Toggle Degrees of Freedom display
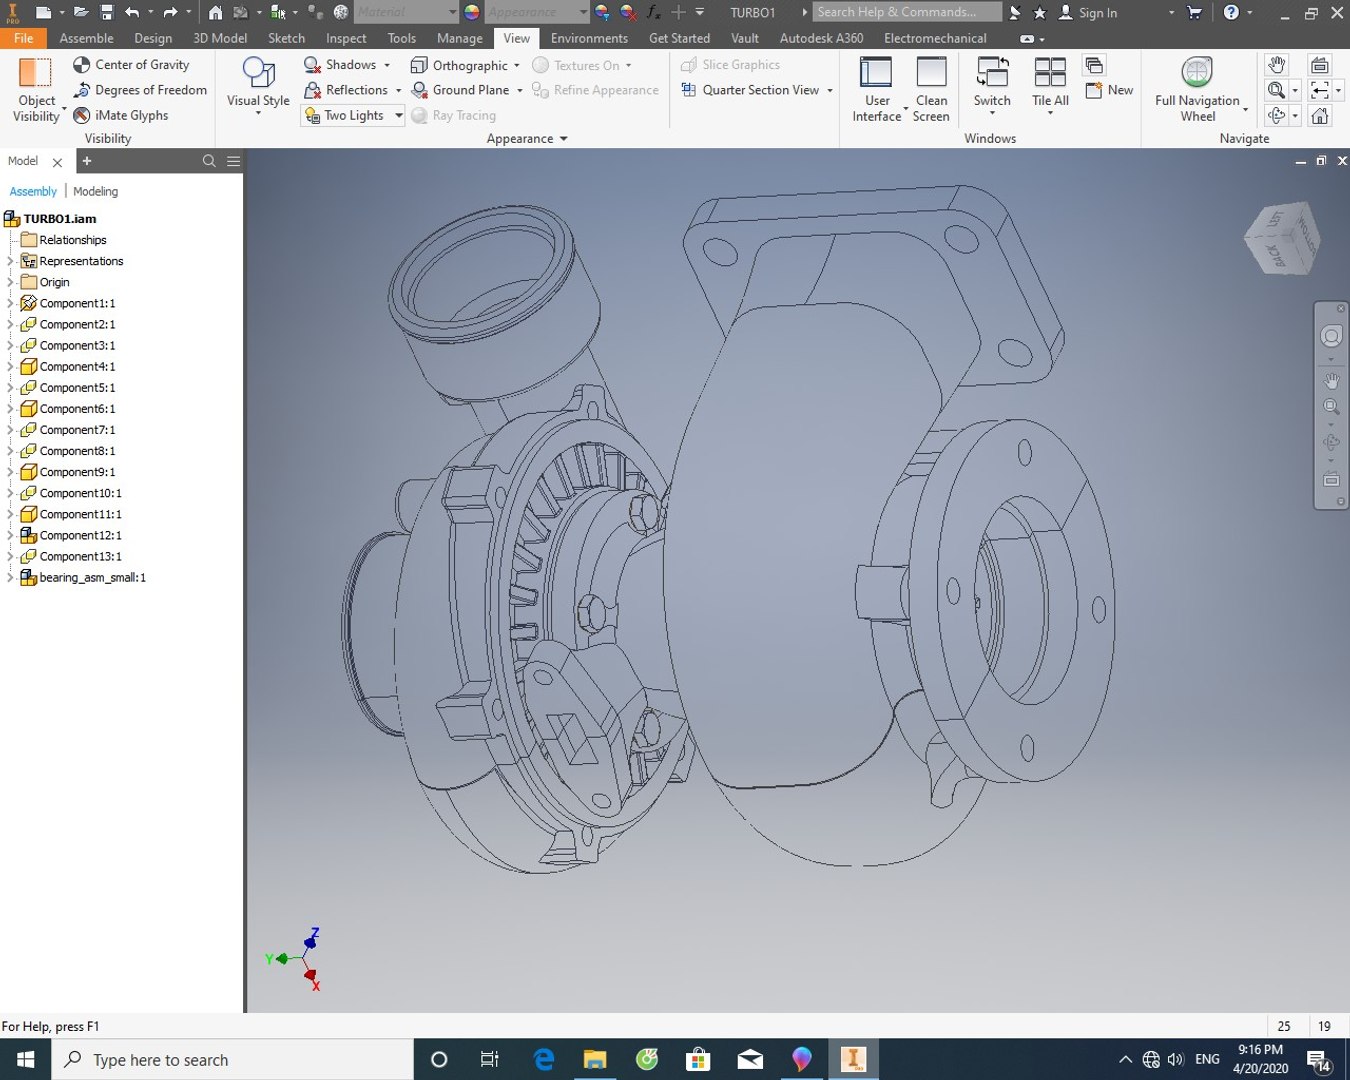Image resolution: width=1350 pixels, height=1080 pixels. 140,90
